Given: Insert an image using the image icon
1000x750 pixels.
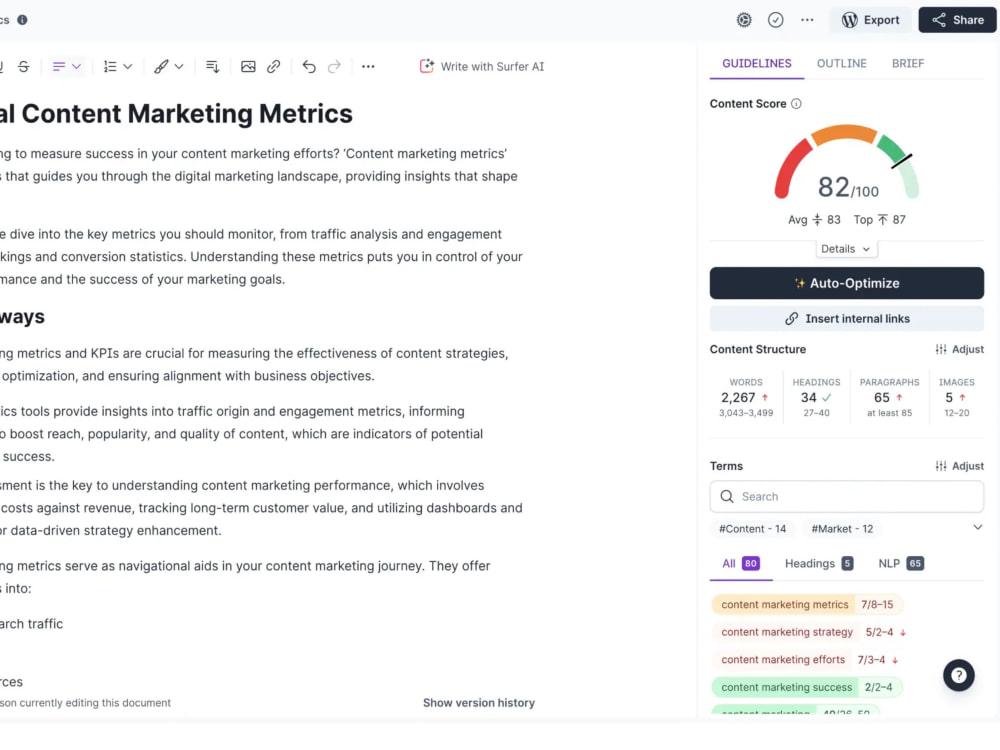Looking at the screenshot, I should click(x=248, y=66).
